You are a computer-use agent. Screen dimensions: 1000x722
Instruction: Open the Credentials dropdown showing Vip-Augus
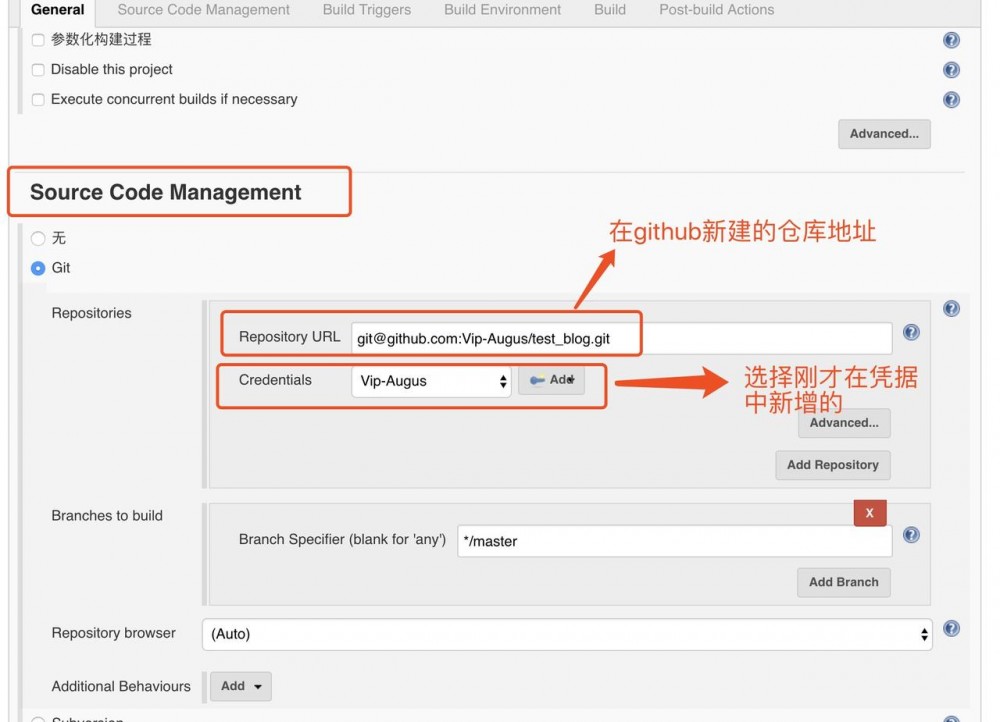[430, 380]
